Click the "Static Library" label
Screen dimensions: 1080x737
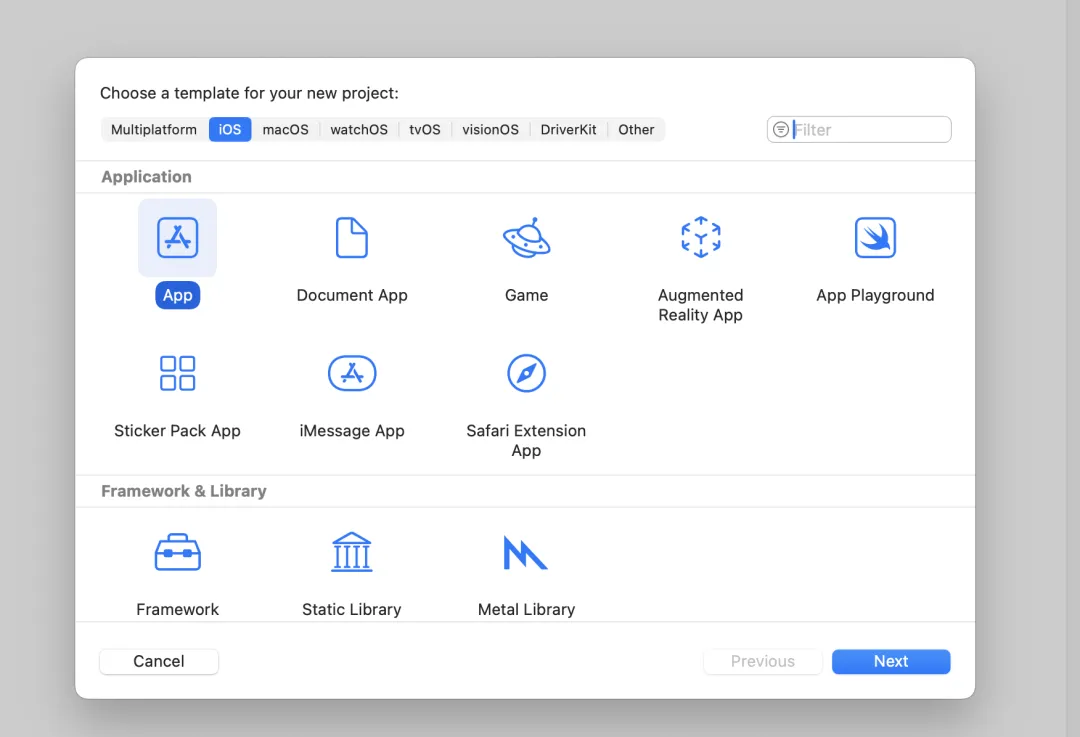click(352, 610)
